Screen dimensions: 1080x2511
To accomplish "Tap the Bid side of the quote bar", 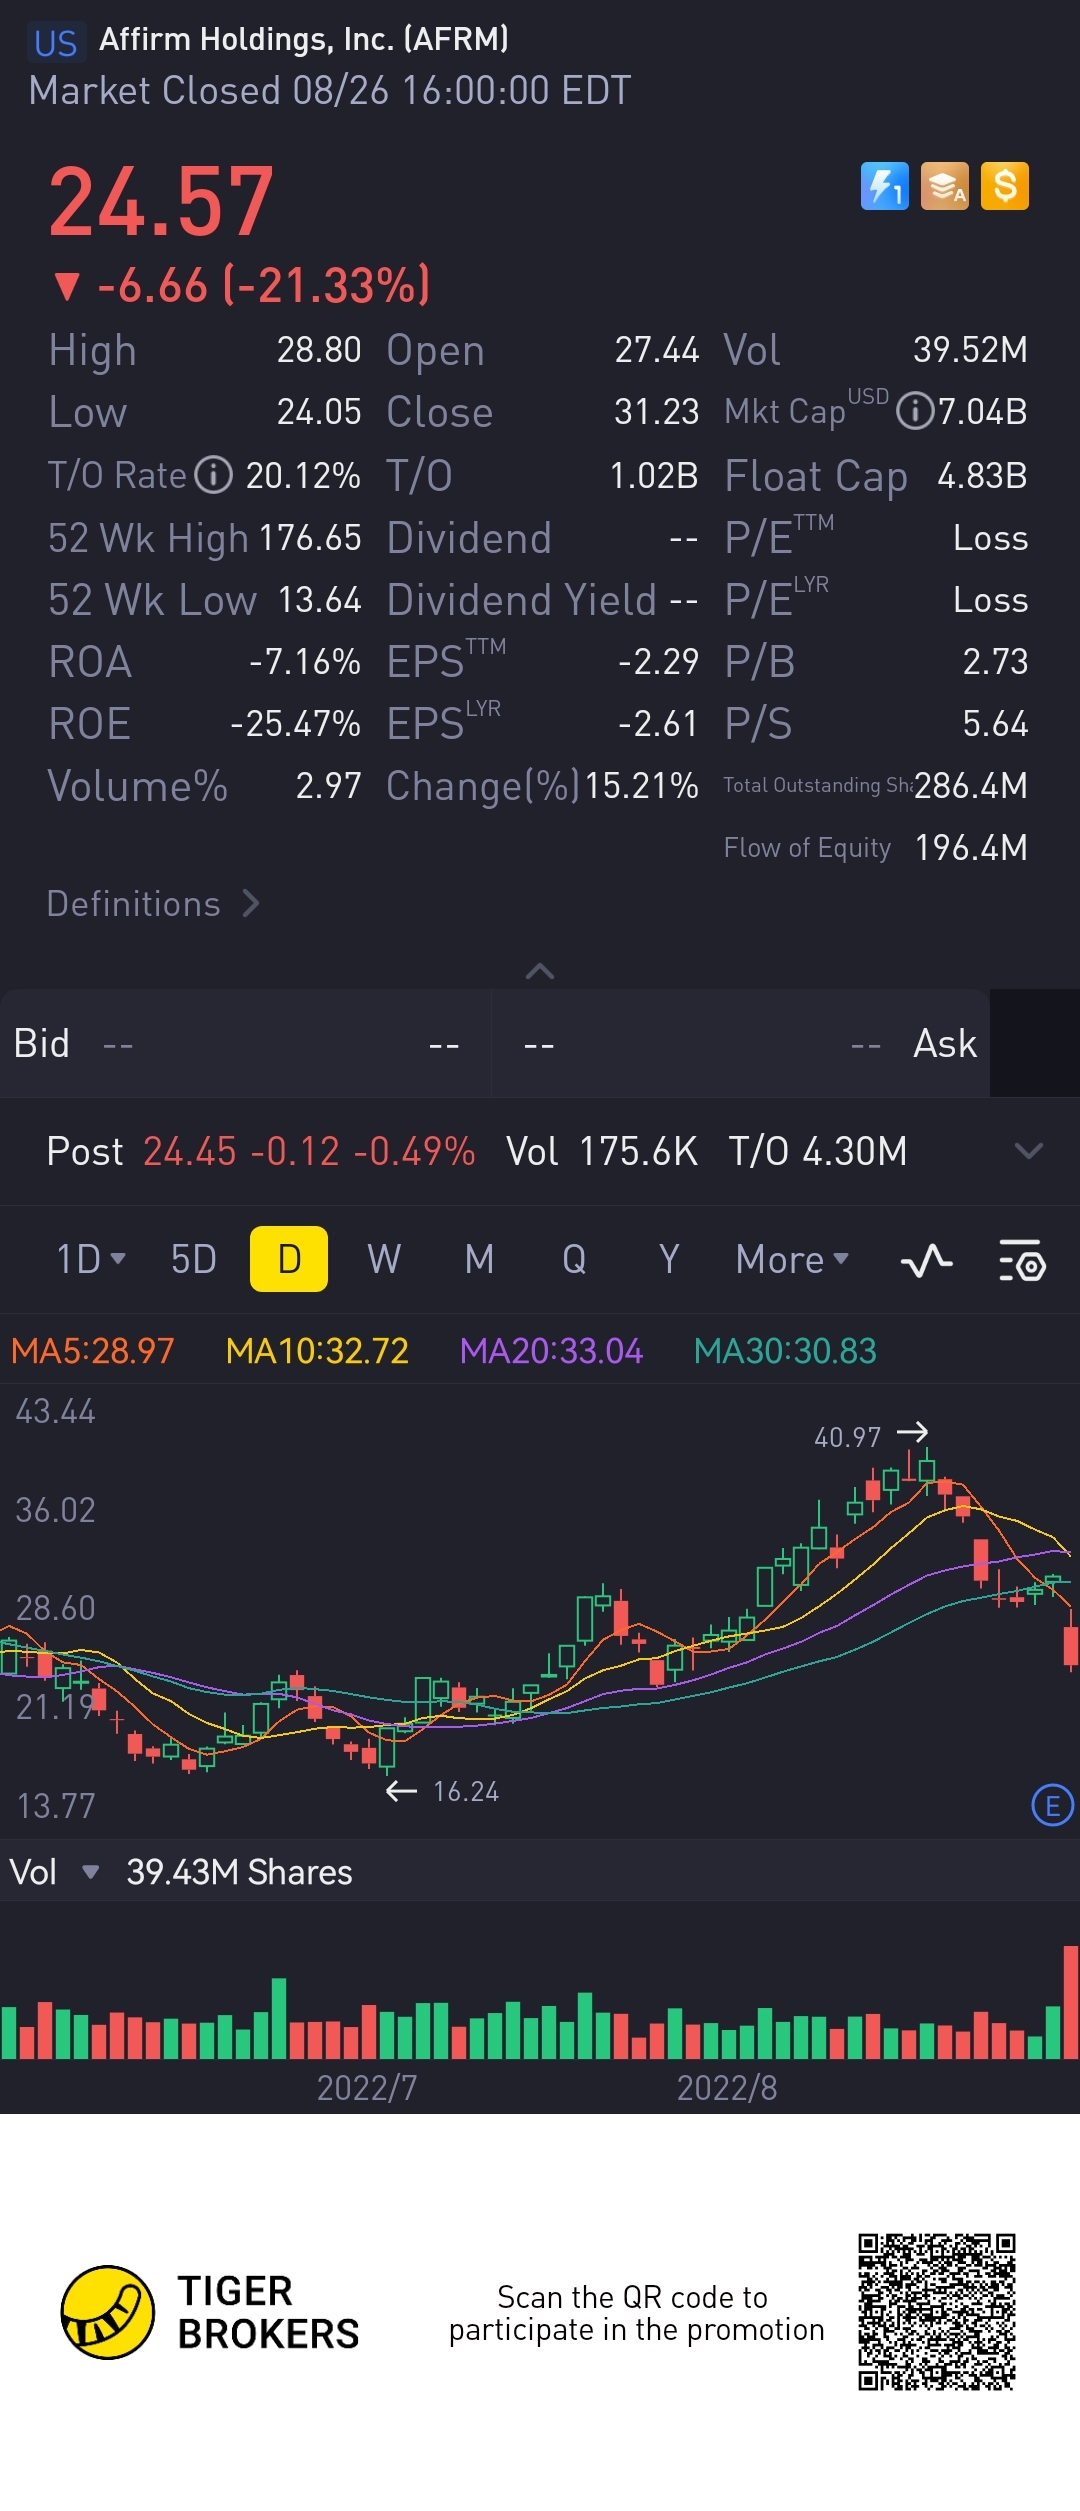I will [245, 1044].
